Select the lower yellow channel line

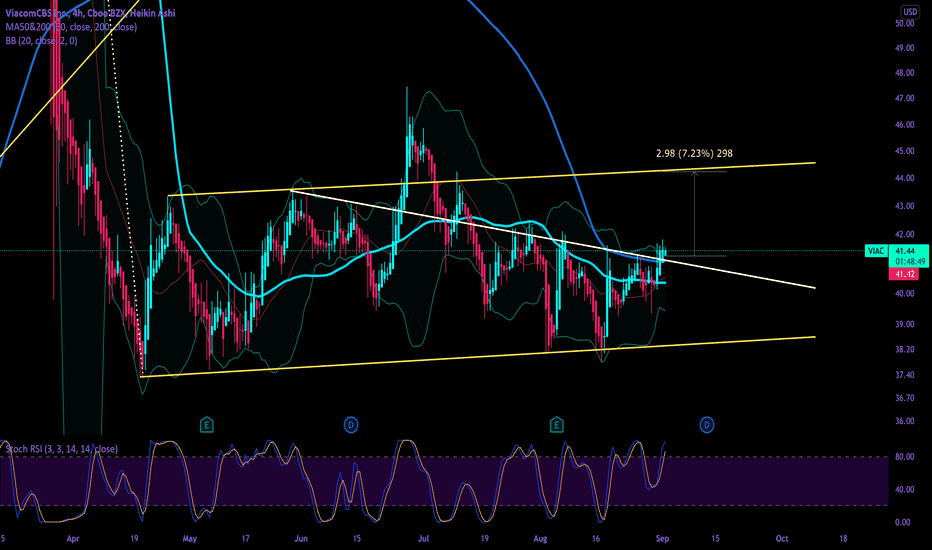[477, 357]
